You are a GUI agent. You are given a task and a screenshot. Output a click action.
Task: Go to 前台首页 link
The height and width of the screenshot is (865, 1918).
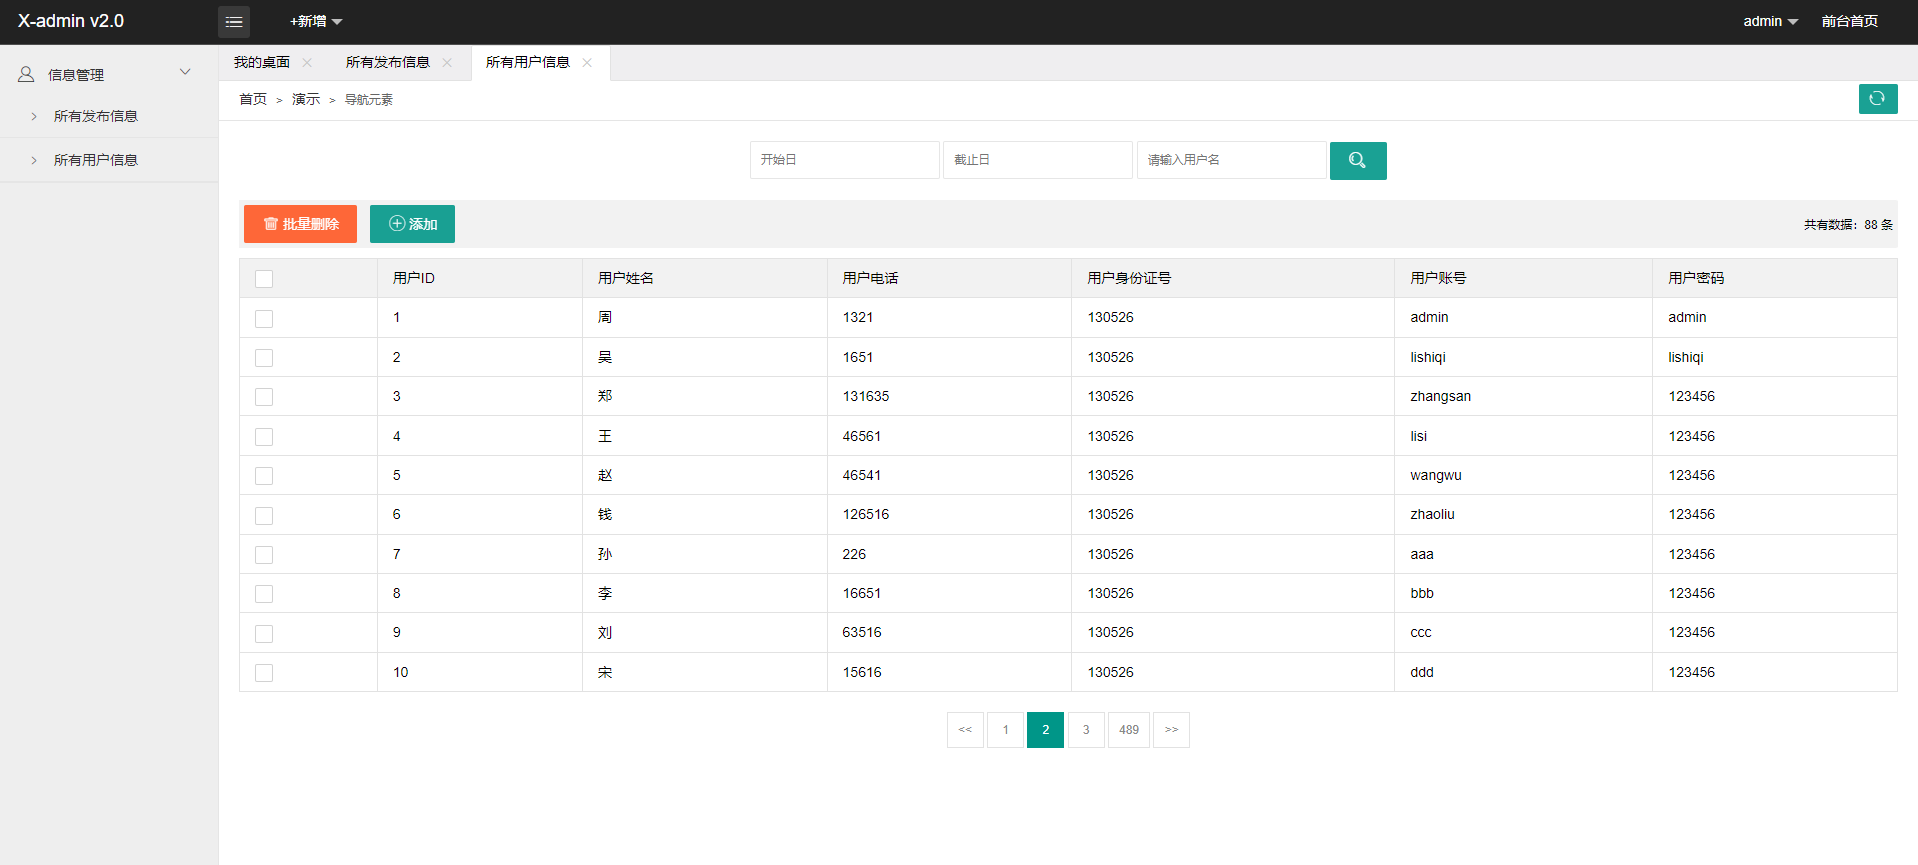coord(1849,21)
